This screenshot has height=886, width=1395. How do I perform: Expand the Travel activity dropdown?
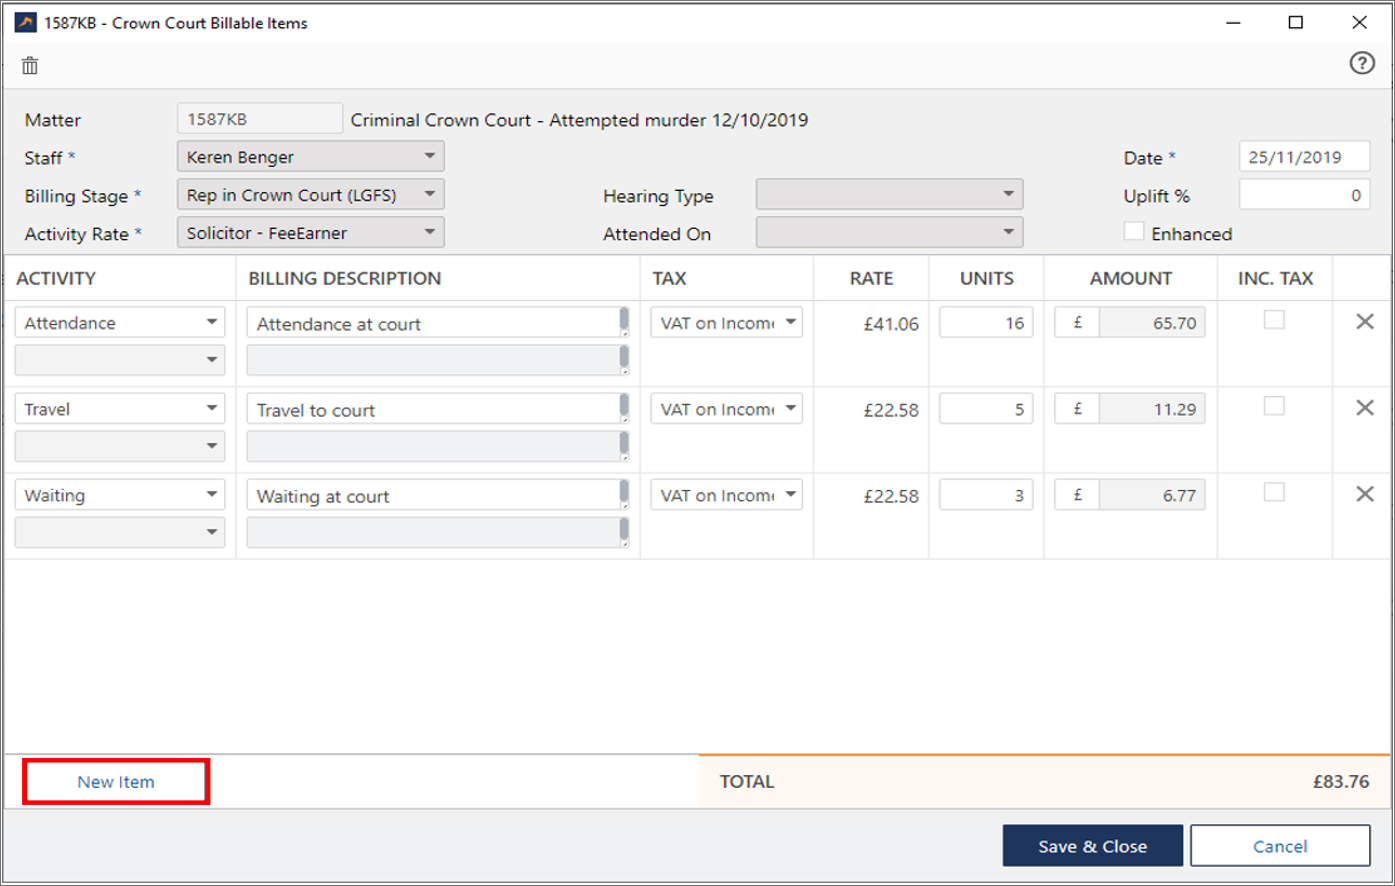click(x=119, y=409)
